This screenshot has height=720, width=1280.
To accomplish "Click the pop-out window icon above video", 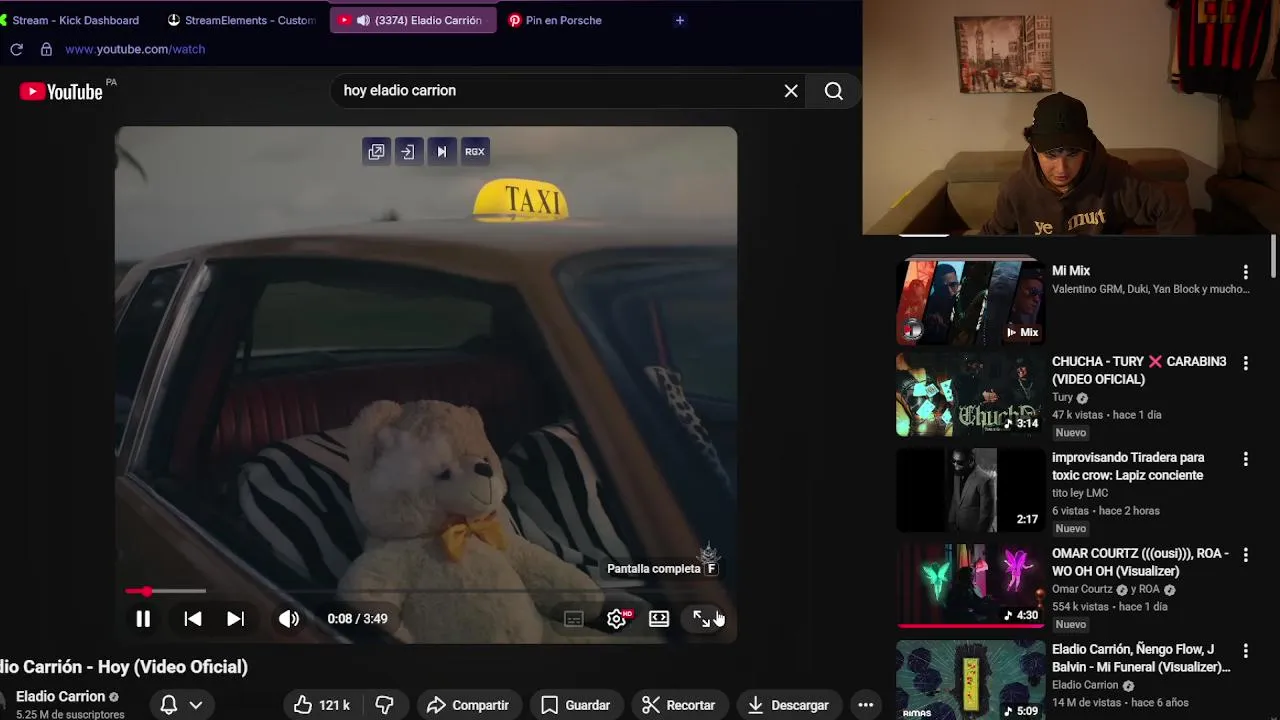I will [x=376, y=152].
